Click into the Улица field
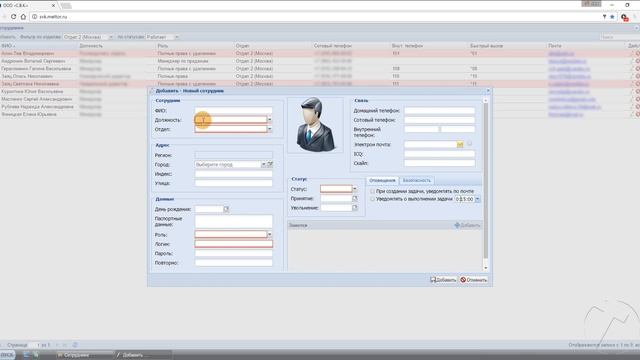Image resolution: width=640 pixels, height=360 pixels. click(x=233, y=183)
